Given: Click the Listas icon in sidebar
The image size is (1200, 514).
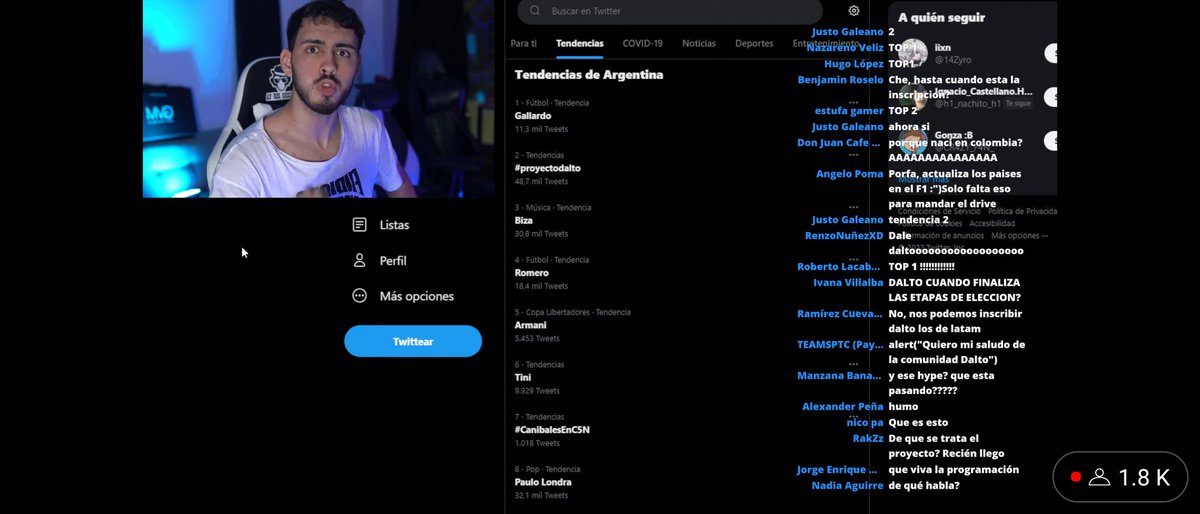Looking at the screenshot, I should pyautogui.click(x=360, y=225).
